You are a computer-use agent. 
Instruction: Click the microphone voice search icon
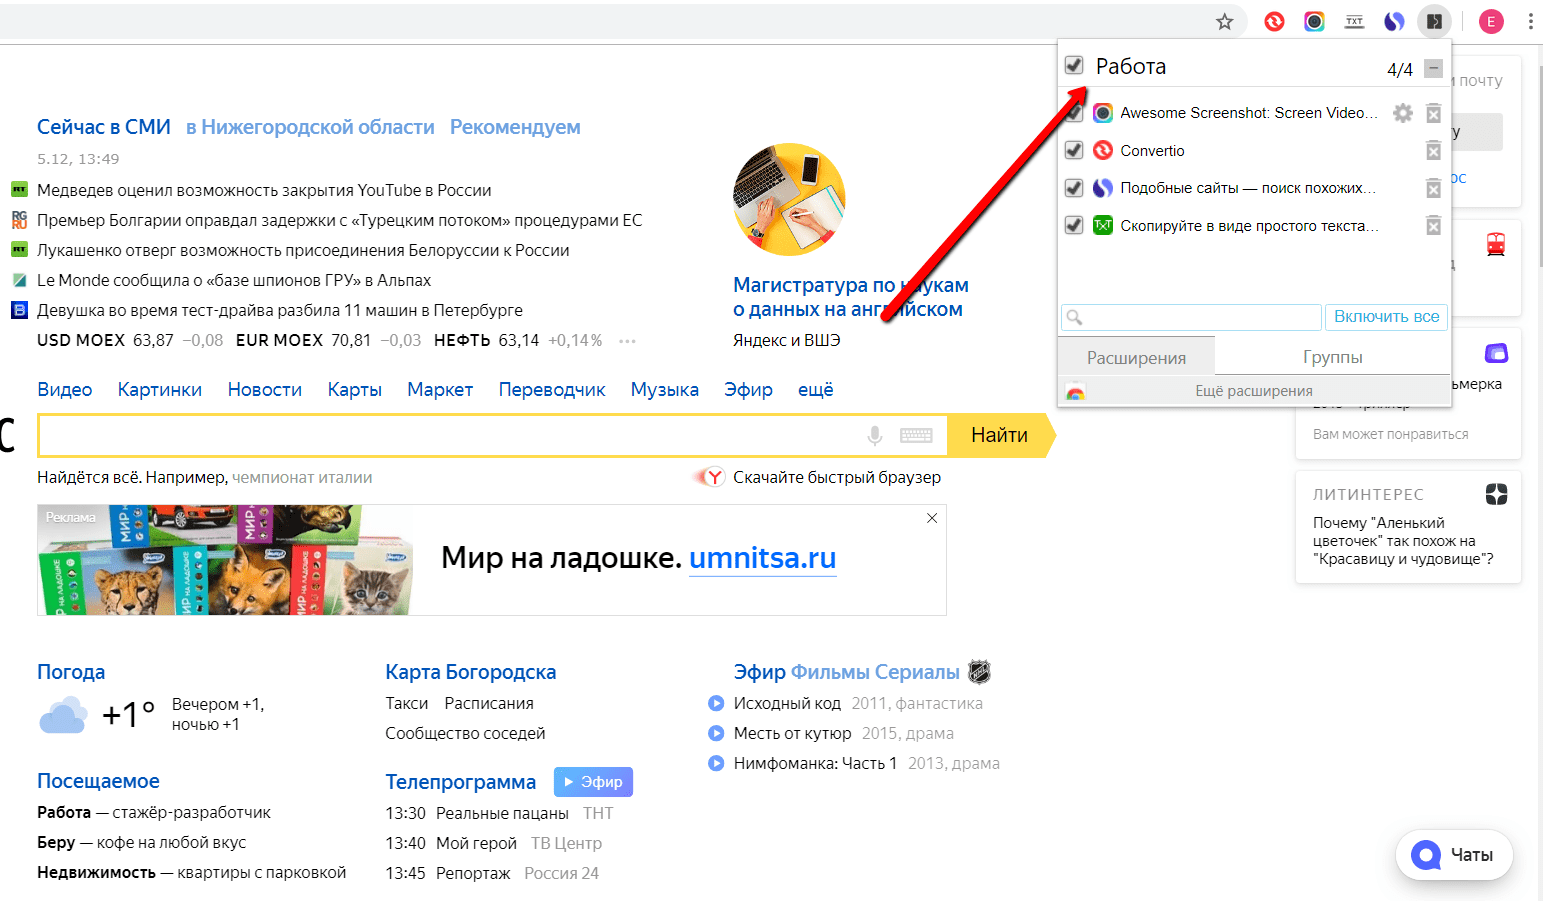click(x=875, y=435)
